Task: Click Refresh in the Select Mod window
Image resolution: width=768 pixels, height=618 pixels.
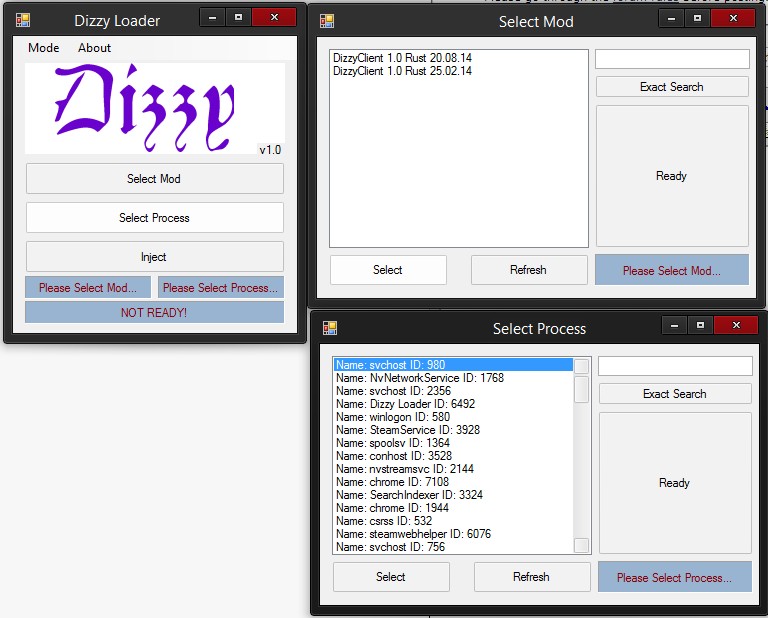Action: [x=528, y=270]
